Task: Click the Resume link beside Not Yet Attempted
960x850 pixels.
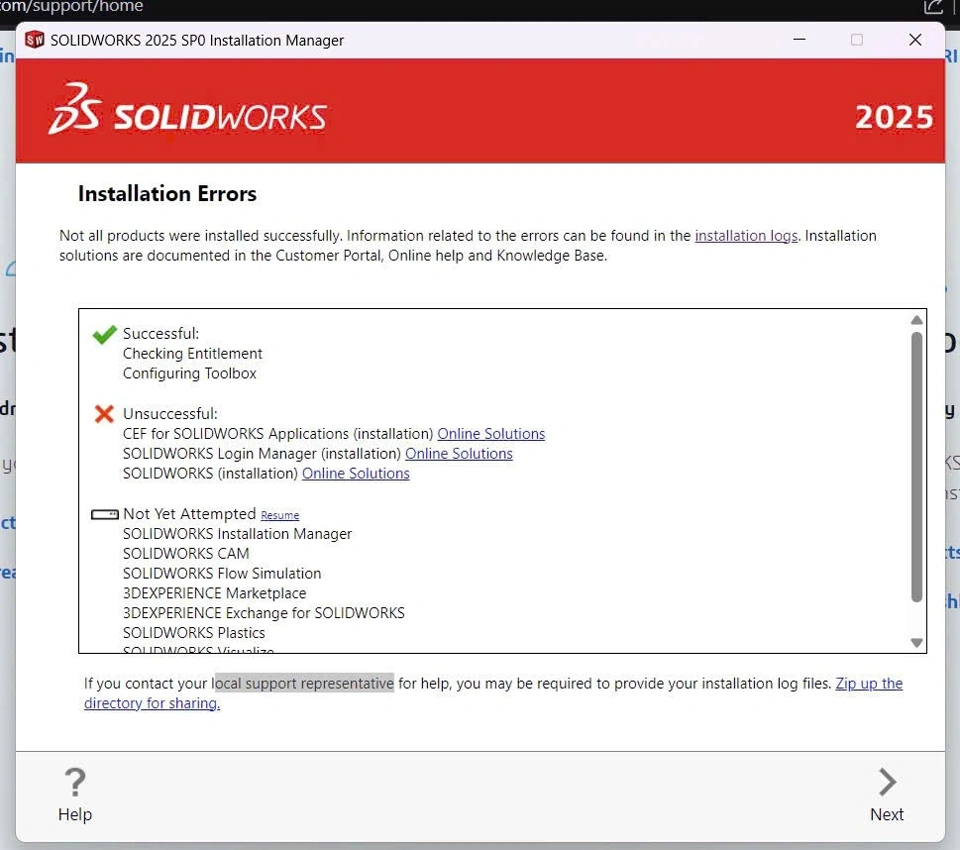Action: (280, 515)
